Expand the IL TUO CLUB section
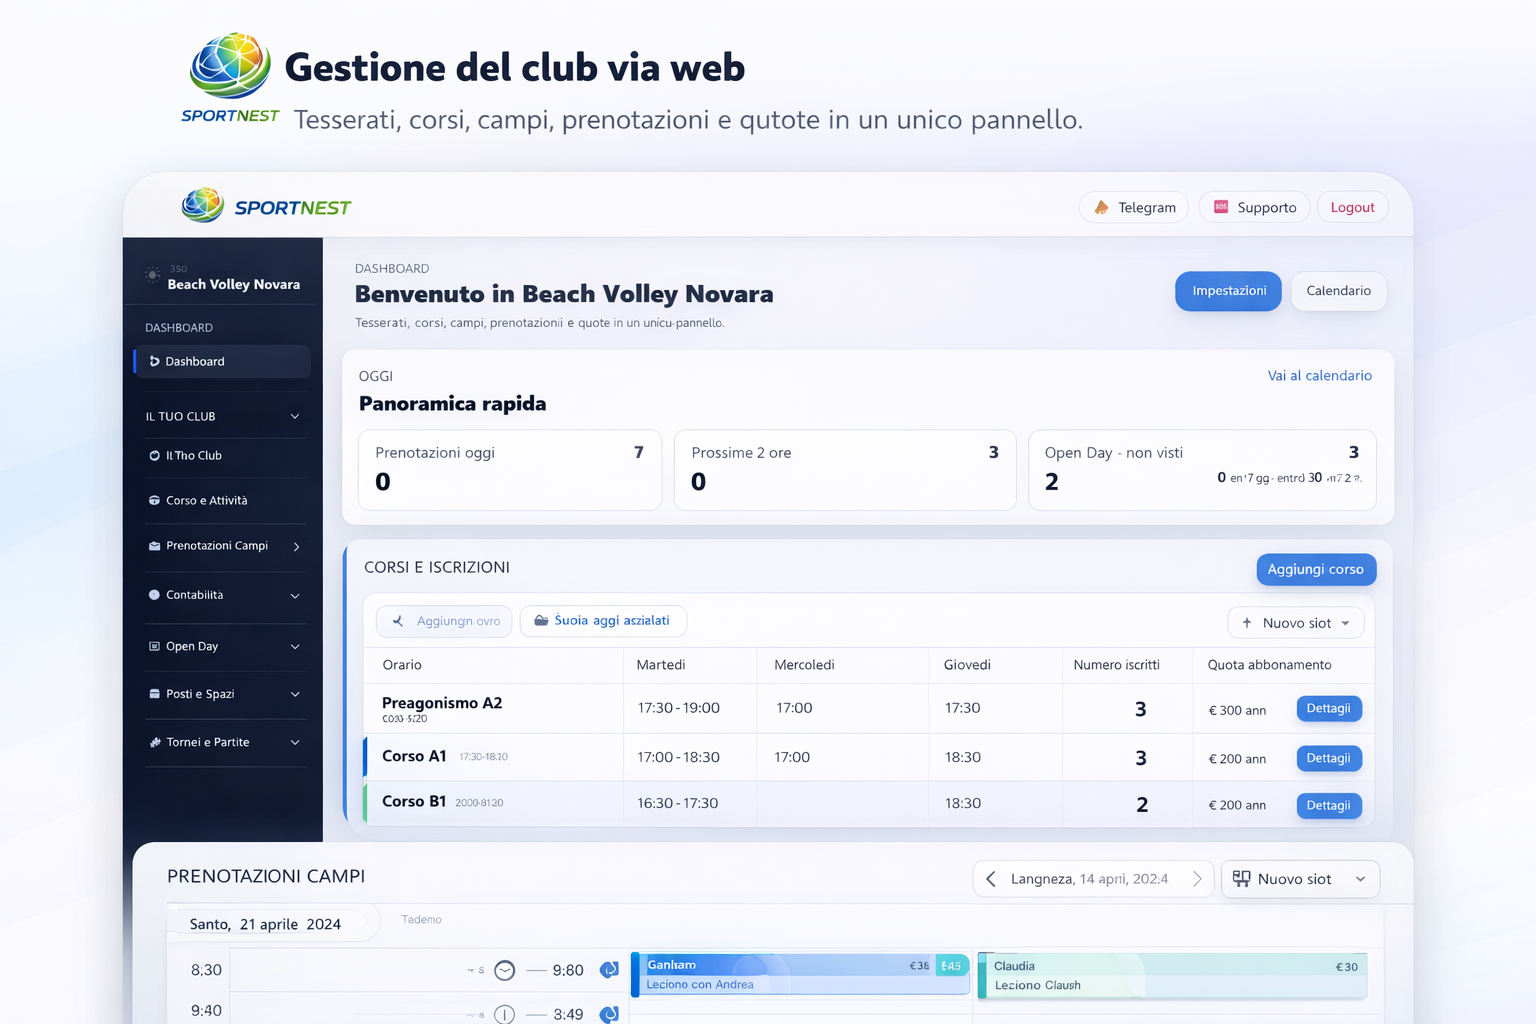1536x1024 pixels. coord(294,415)
